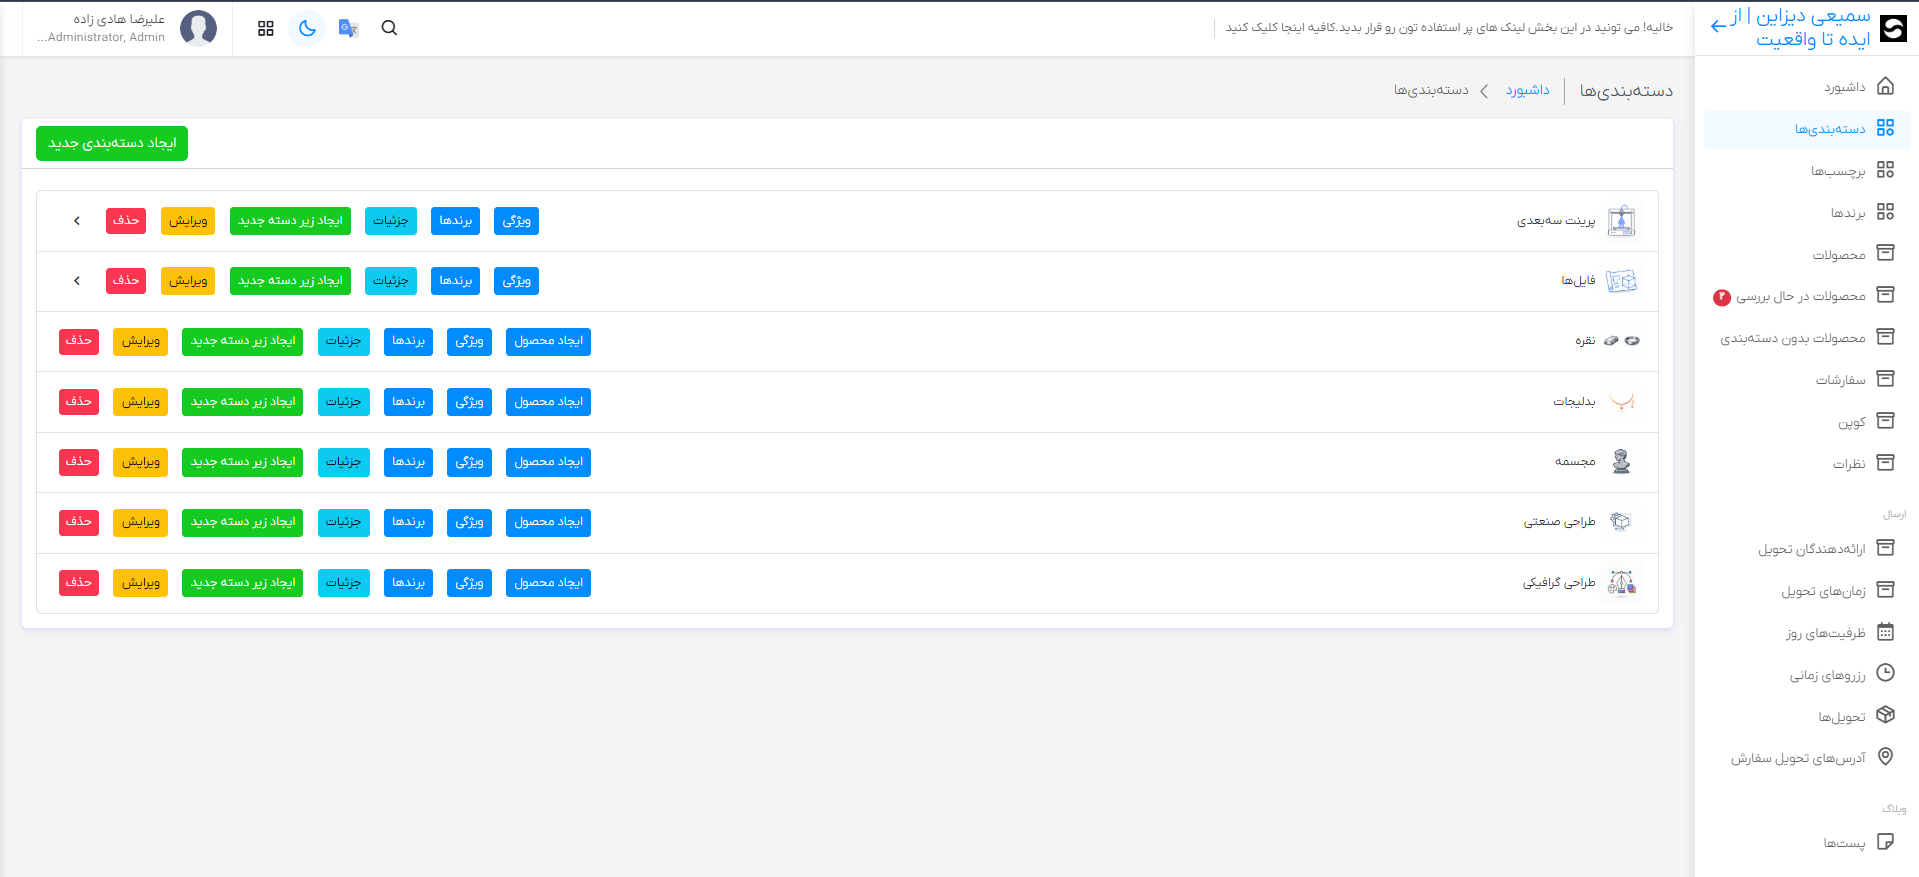1919x877 pixels.
Task: Click the user avatar picture
Action: click(x=198, y=28)
